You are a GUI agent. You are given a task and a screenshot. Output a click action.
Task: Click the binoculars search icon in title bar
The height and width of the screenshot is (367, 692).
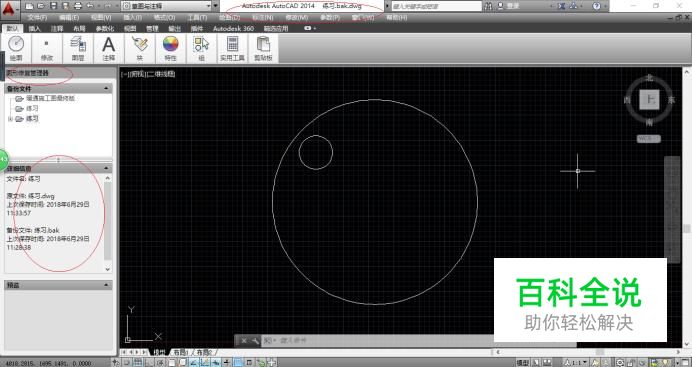(x=489, y=6)
